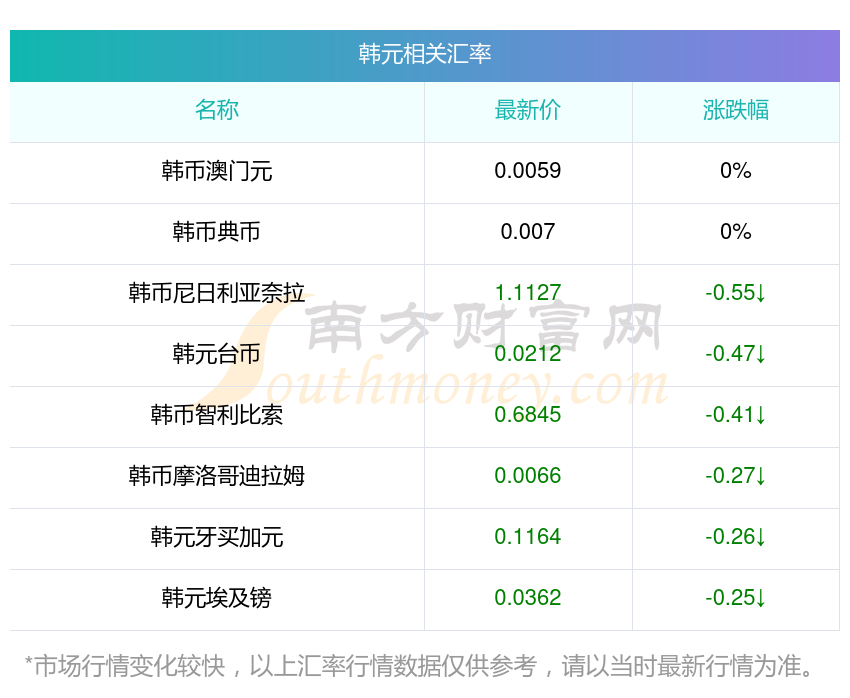The image size is (850, 698).
Task: Click the price 0.6845
Action: [527, 415]
